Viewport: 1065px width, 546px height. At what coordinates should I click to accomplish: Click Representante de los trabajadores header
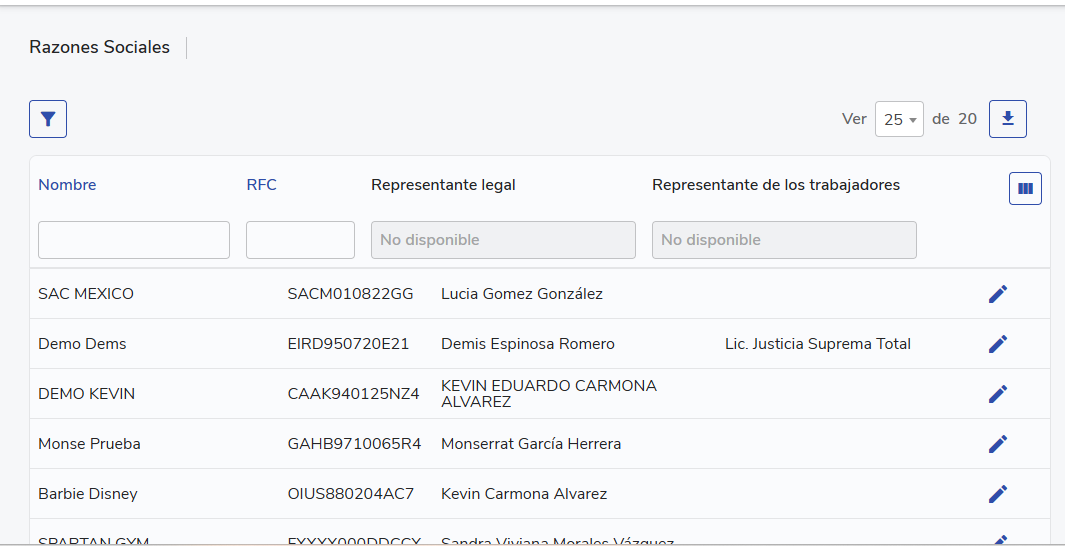click(775, 185)
